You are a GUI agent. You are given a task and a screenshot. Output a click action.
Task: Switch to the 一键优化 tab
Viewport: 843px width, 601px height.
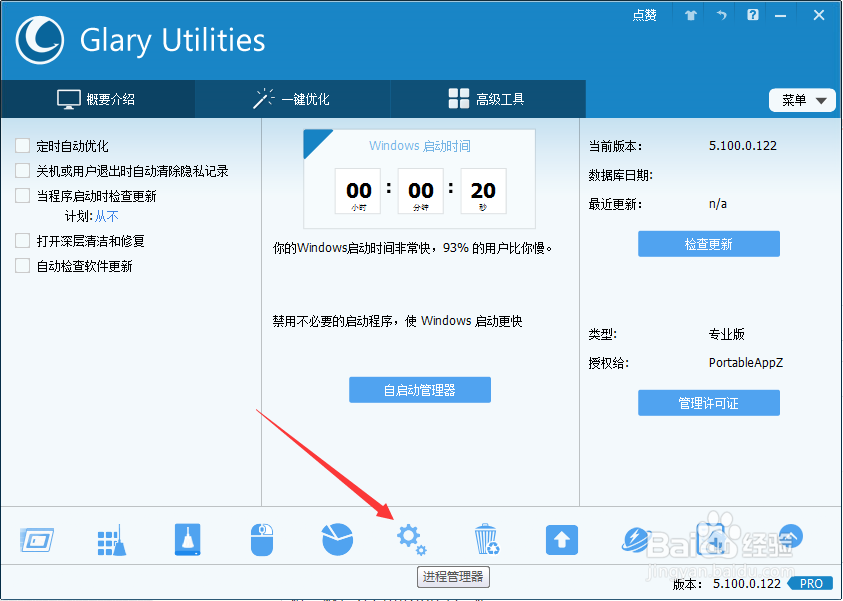pyautogui.click(x=292, y=99)
